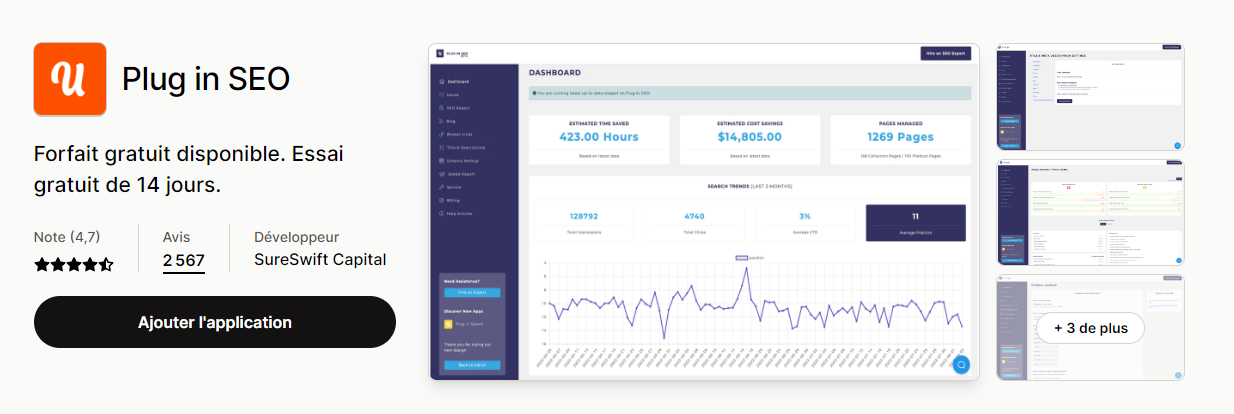This screenshot has width=1234, height=414.
Task: Open the 2 567 reviews link
Action: [x=184, y=260]
